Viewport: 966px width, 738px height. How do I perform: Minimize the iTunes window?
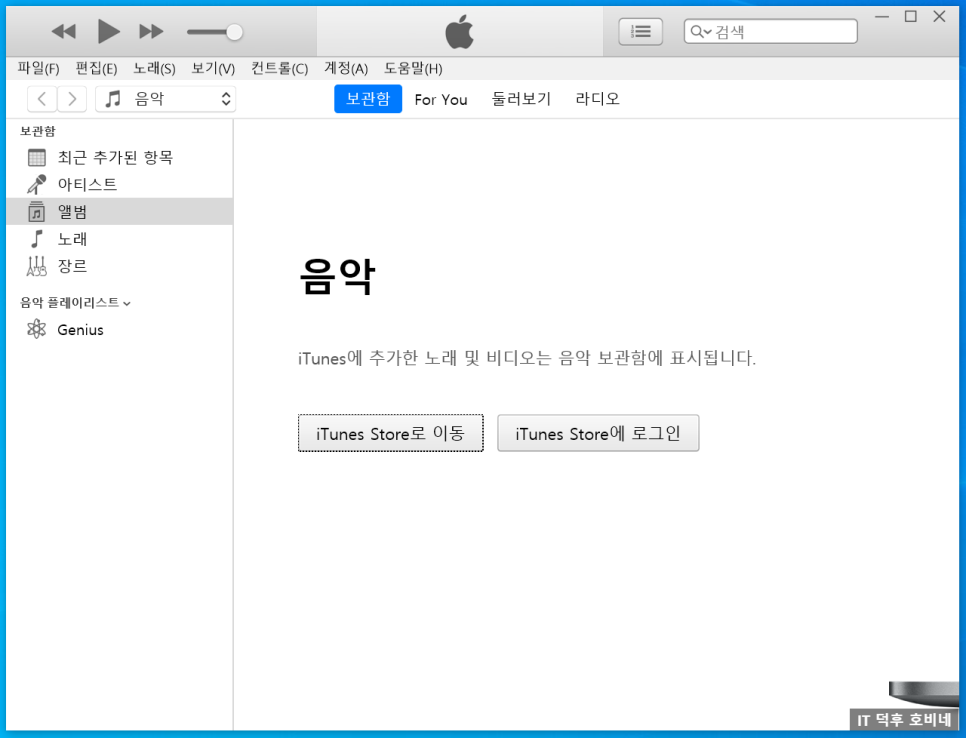coord(882,17)
